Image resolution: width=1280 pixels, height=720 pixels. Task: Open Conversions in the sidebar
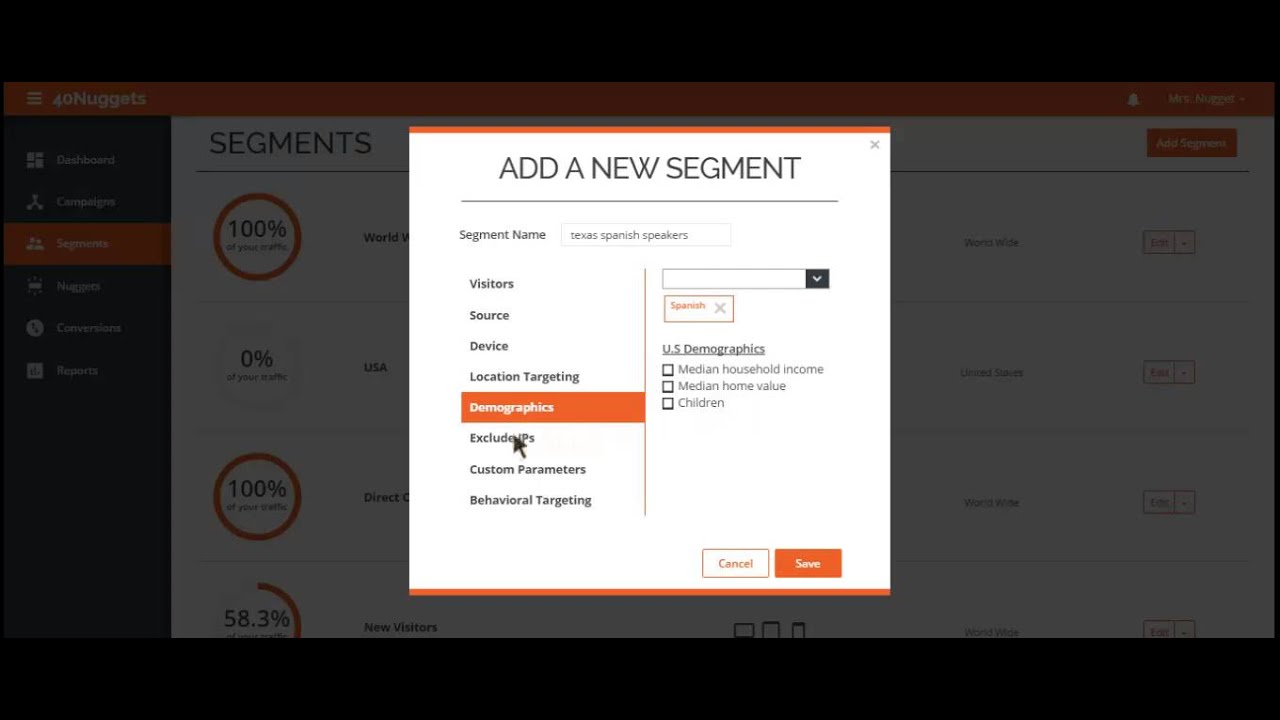85,328
